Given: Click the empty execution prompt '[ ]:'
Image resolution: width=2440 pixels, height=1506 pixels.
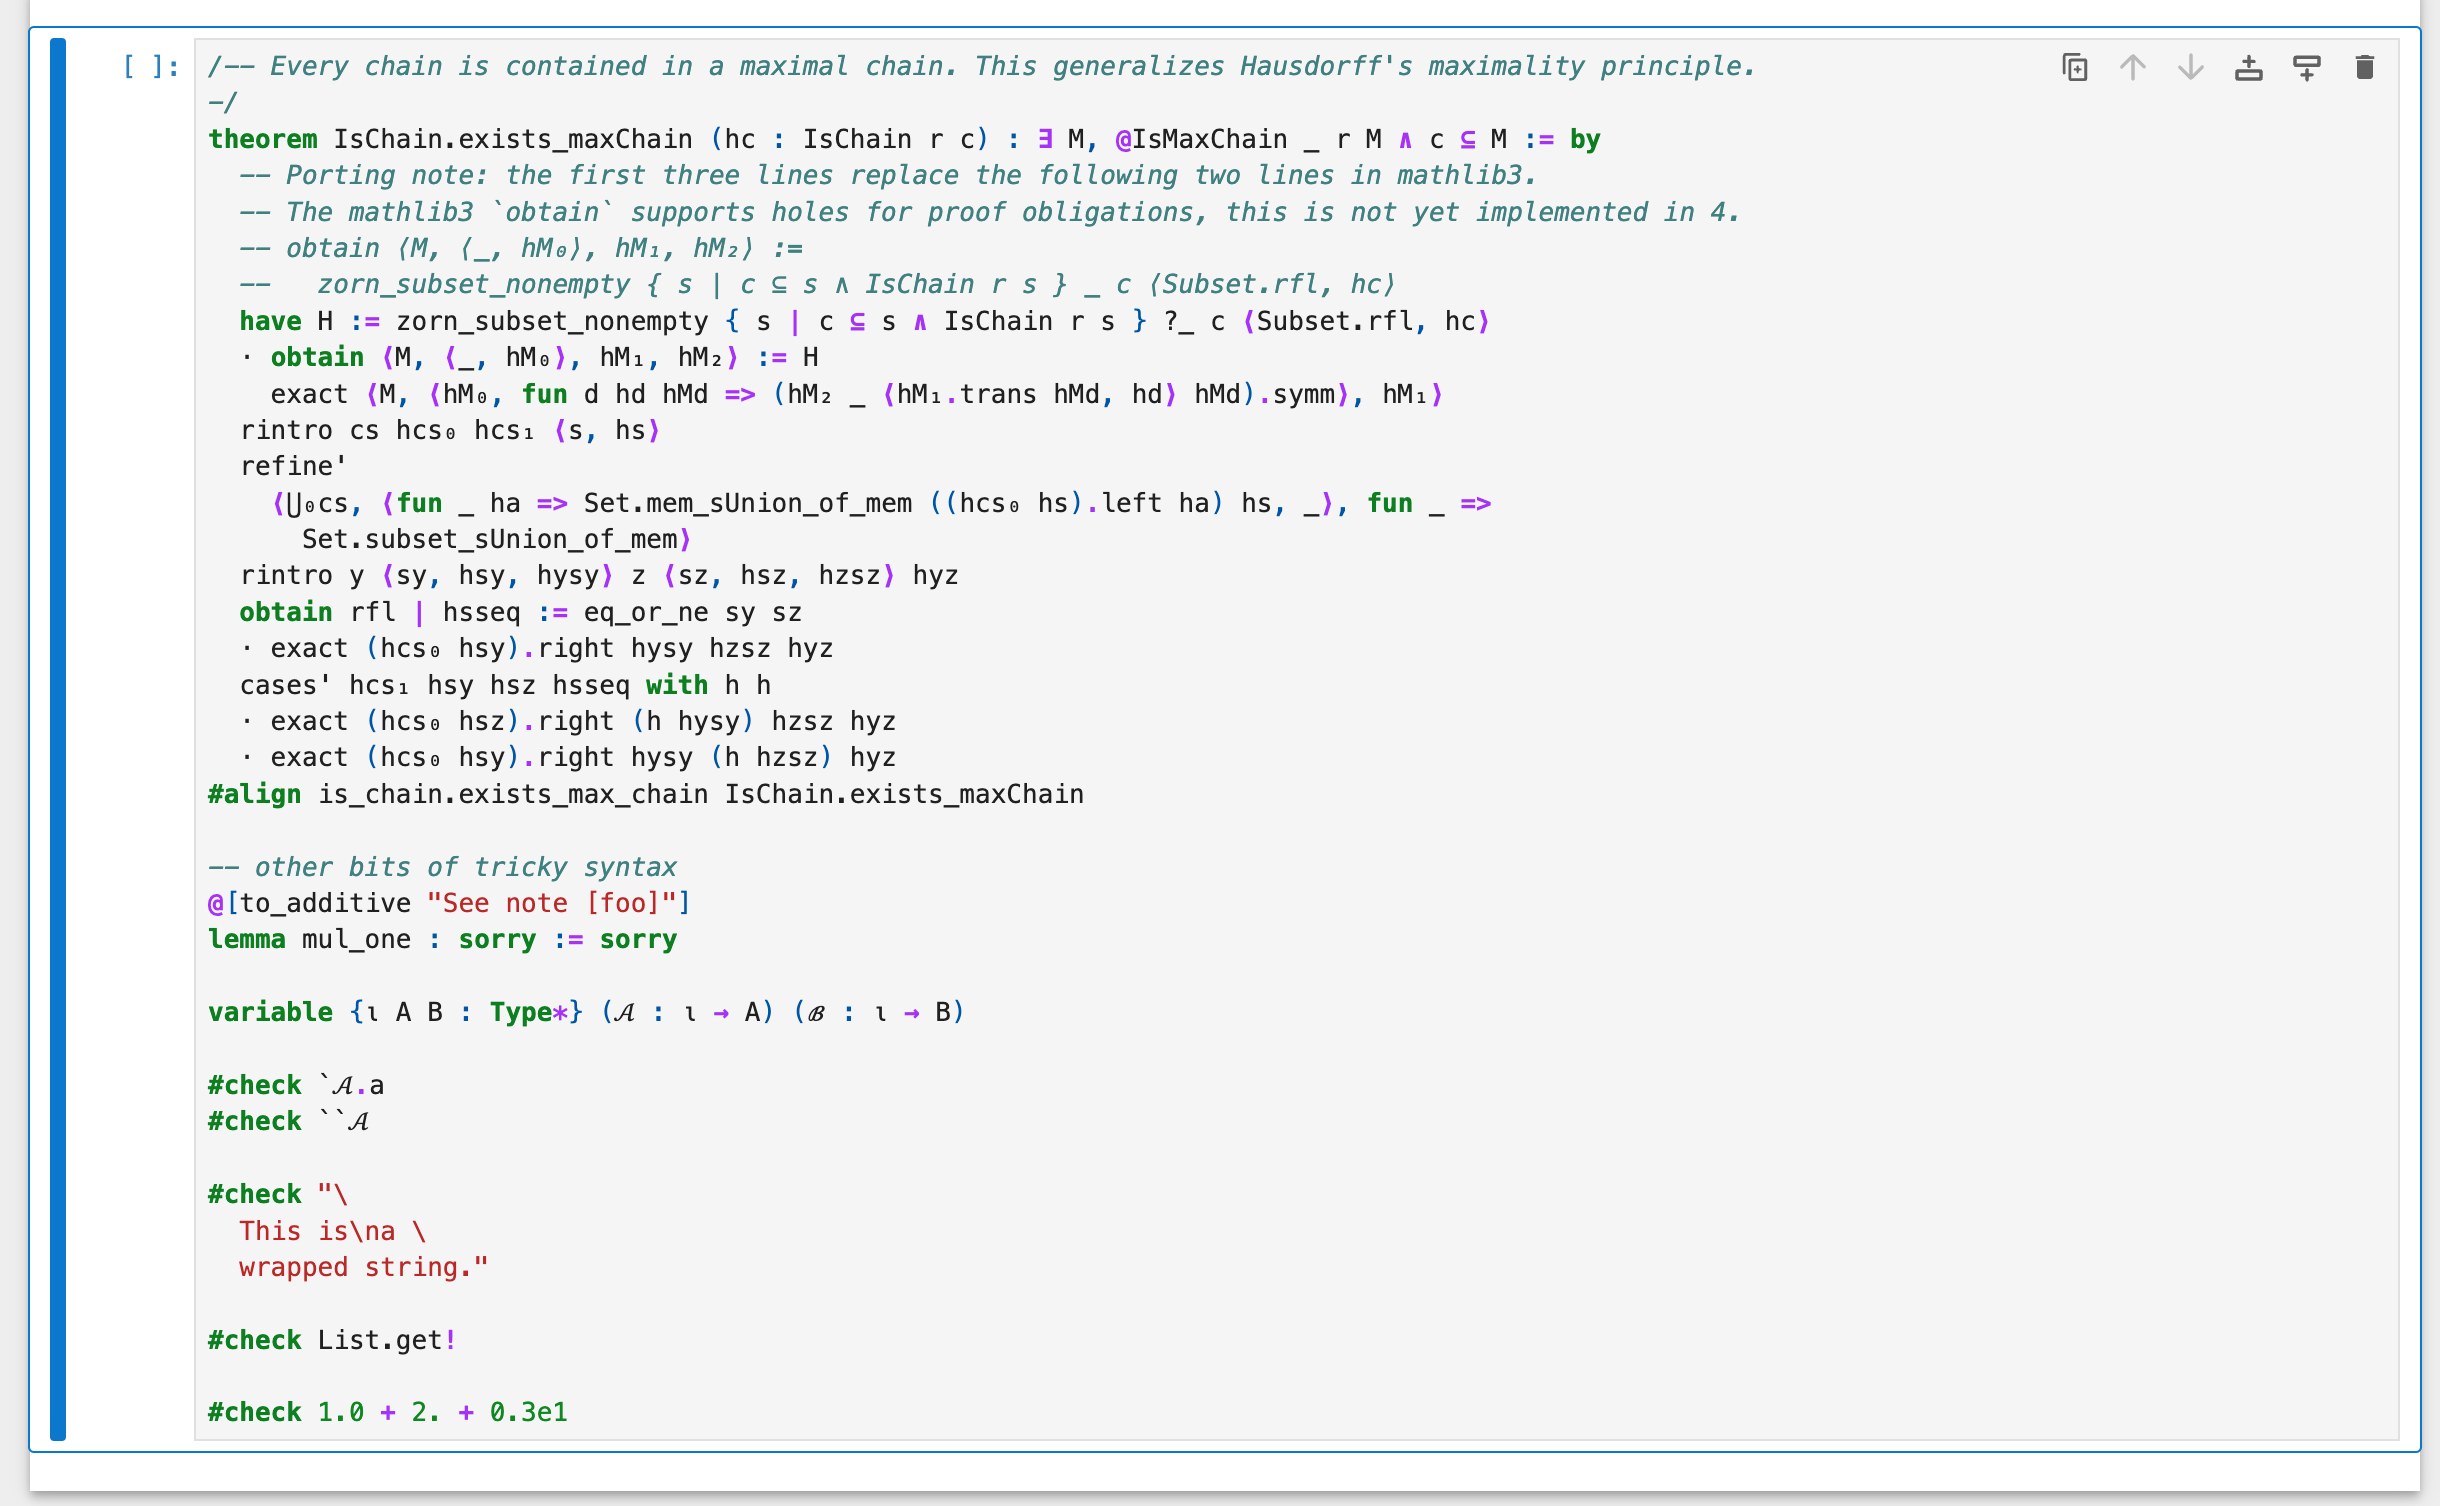Looking at the screenshot, I should coord(151,67).
